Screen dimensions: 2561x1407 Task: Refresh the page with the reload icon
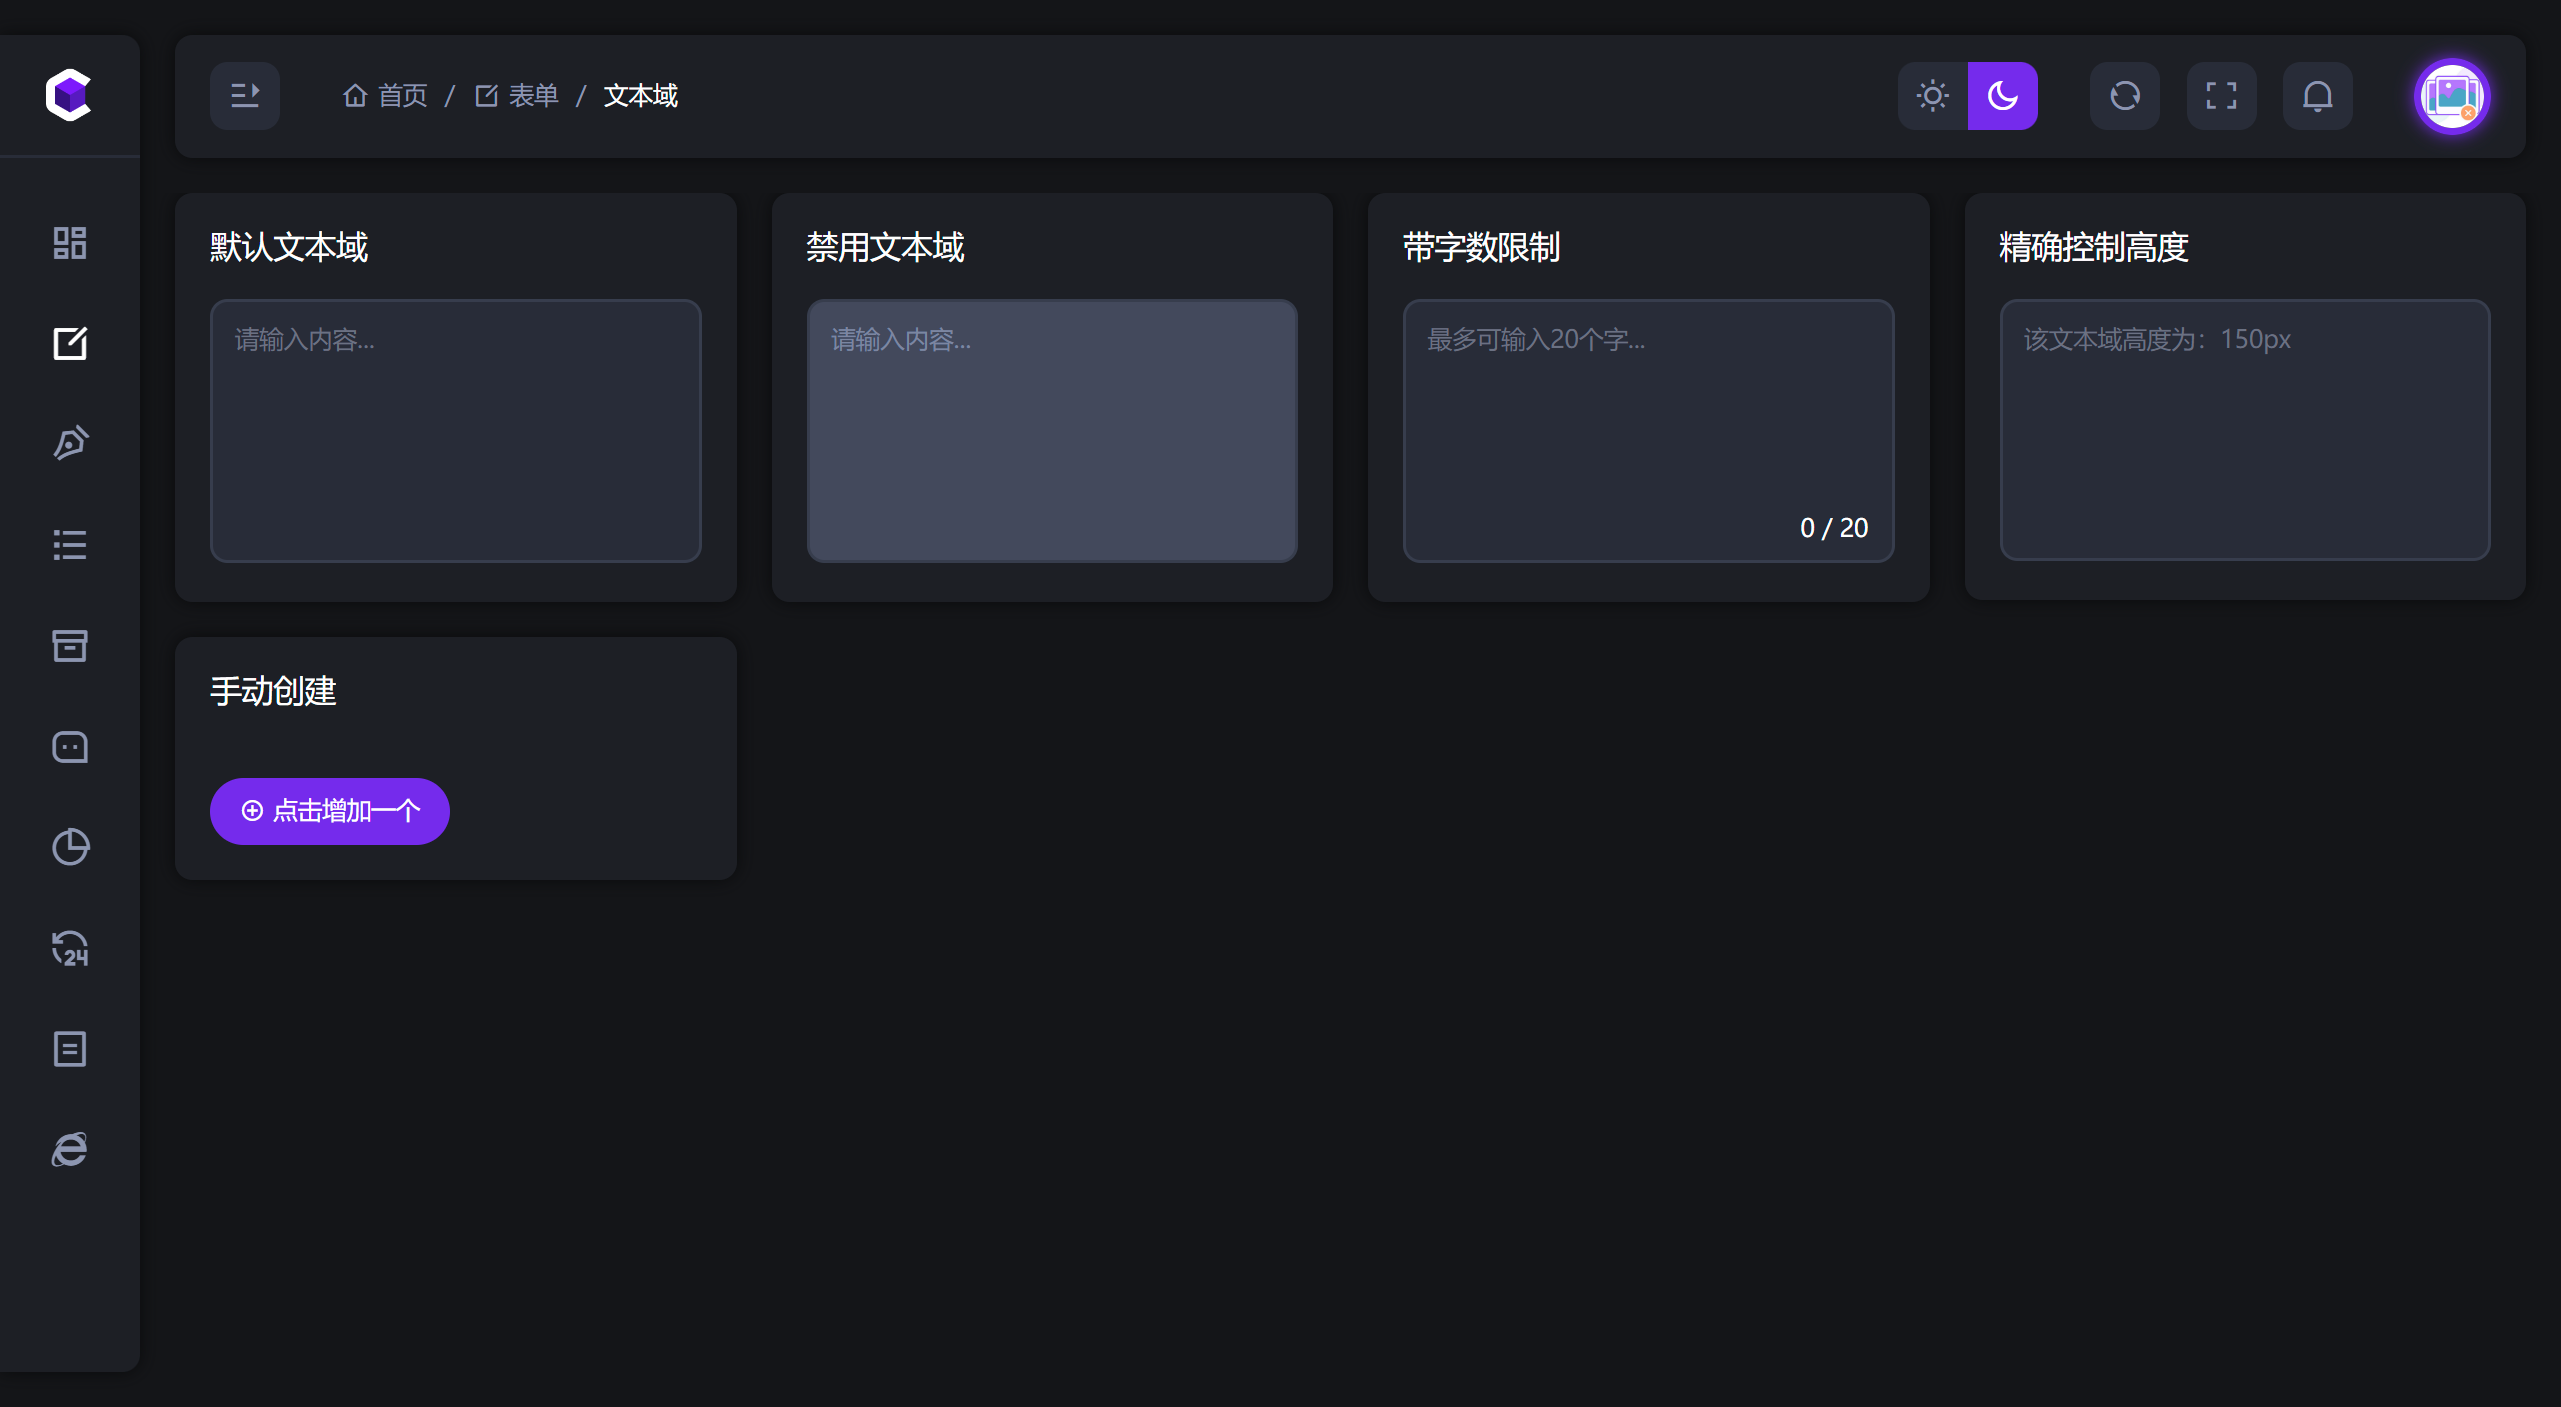(2123, 95)
